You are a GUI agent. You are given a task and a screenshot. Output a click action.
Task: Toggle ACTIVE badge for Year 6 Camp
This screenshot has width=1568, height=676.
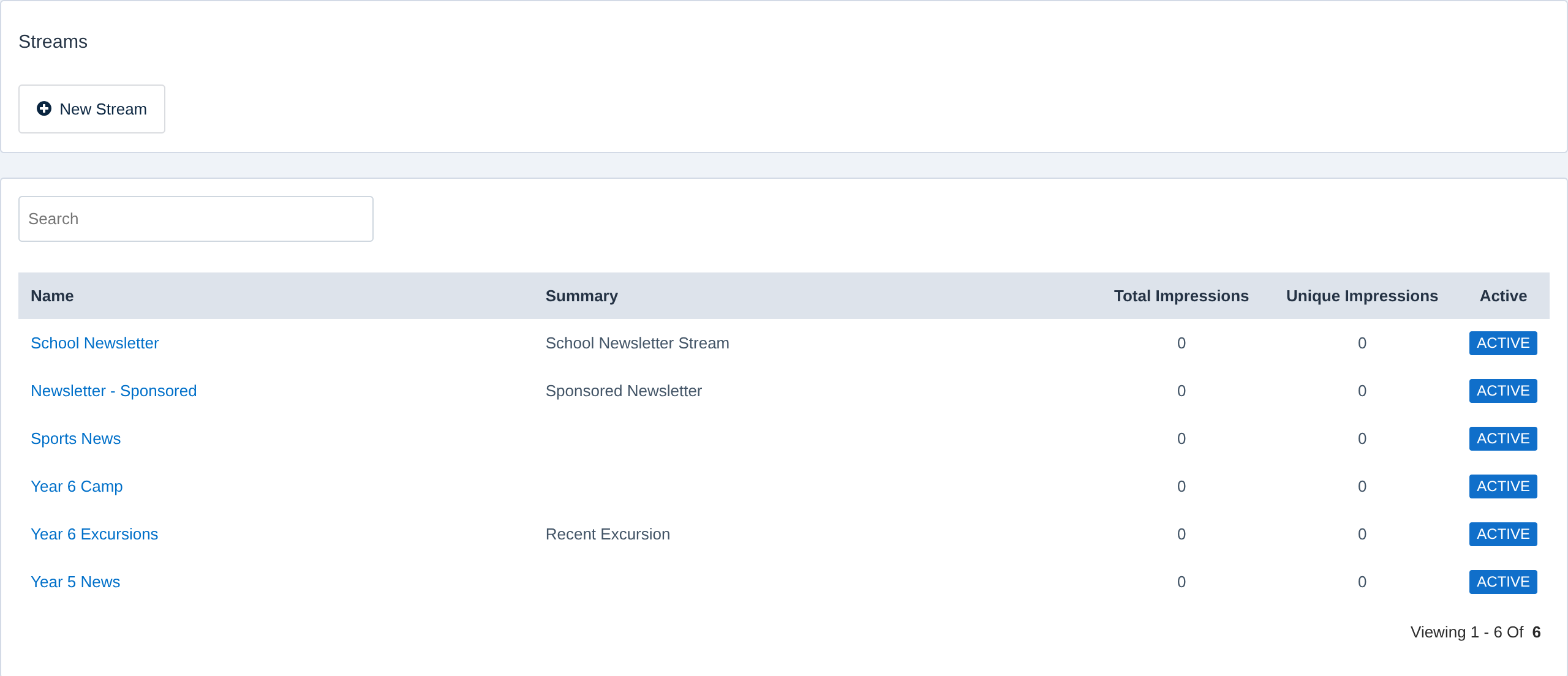[x=1503, y=487]
